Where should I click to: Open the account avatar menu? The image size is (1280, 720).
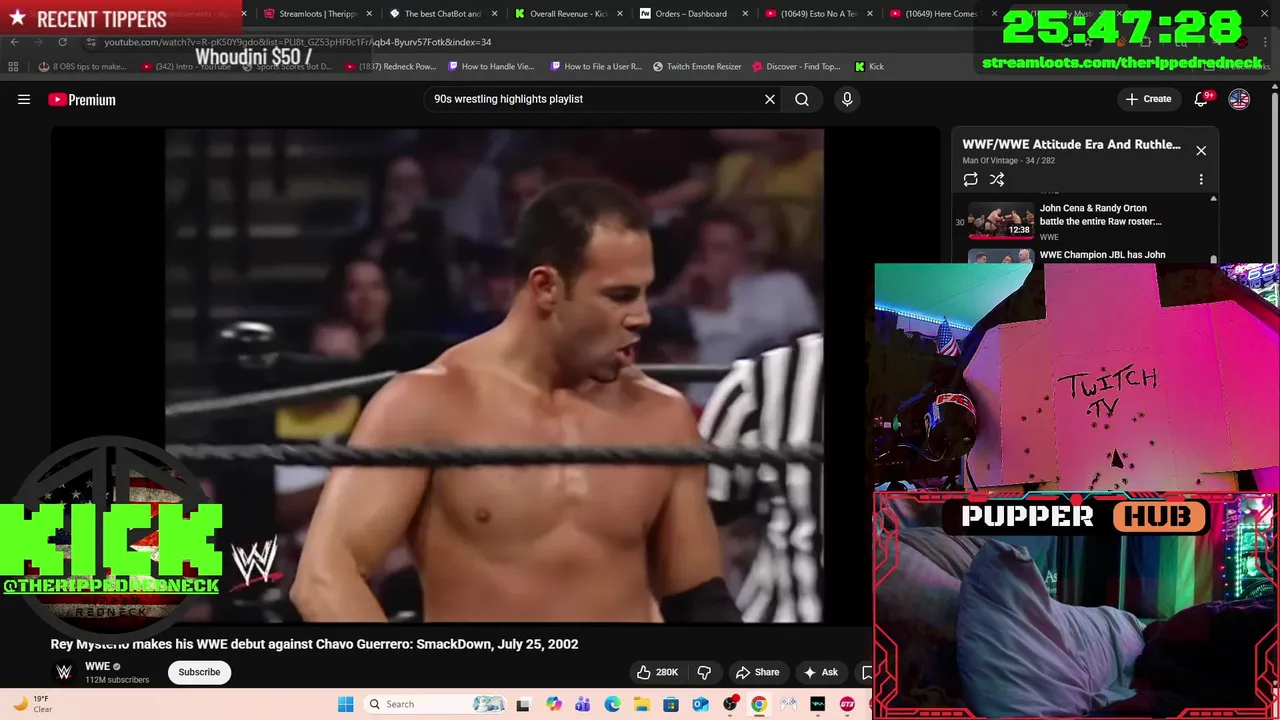[1239, 99]
